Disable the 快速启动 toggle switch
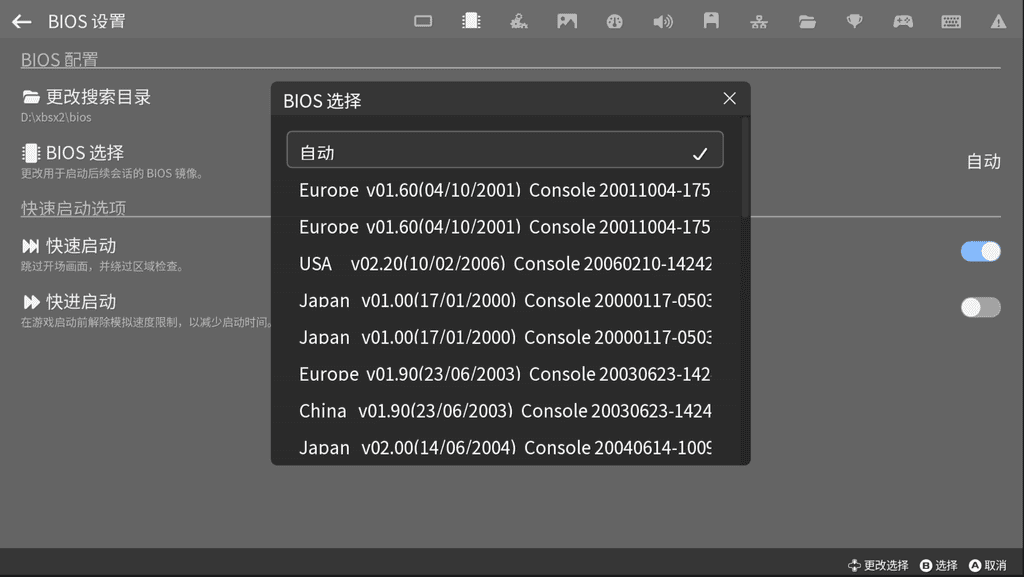This screenshot has width=1024, height=577. point(980,251)
